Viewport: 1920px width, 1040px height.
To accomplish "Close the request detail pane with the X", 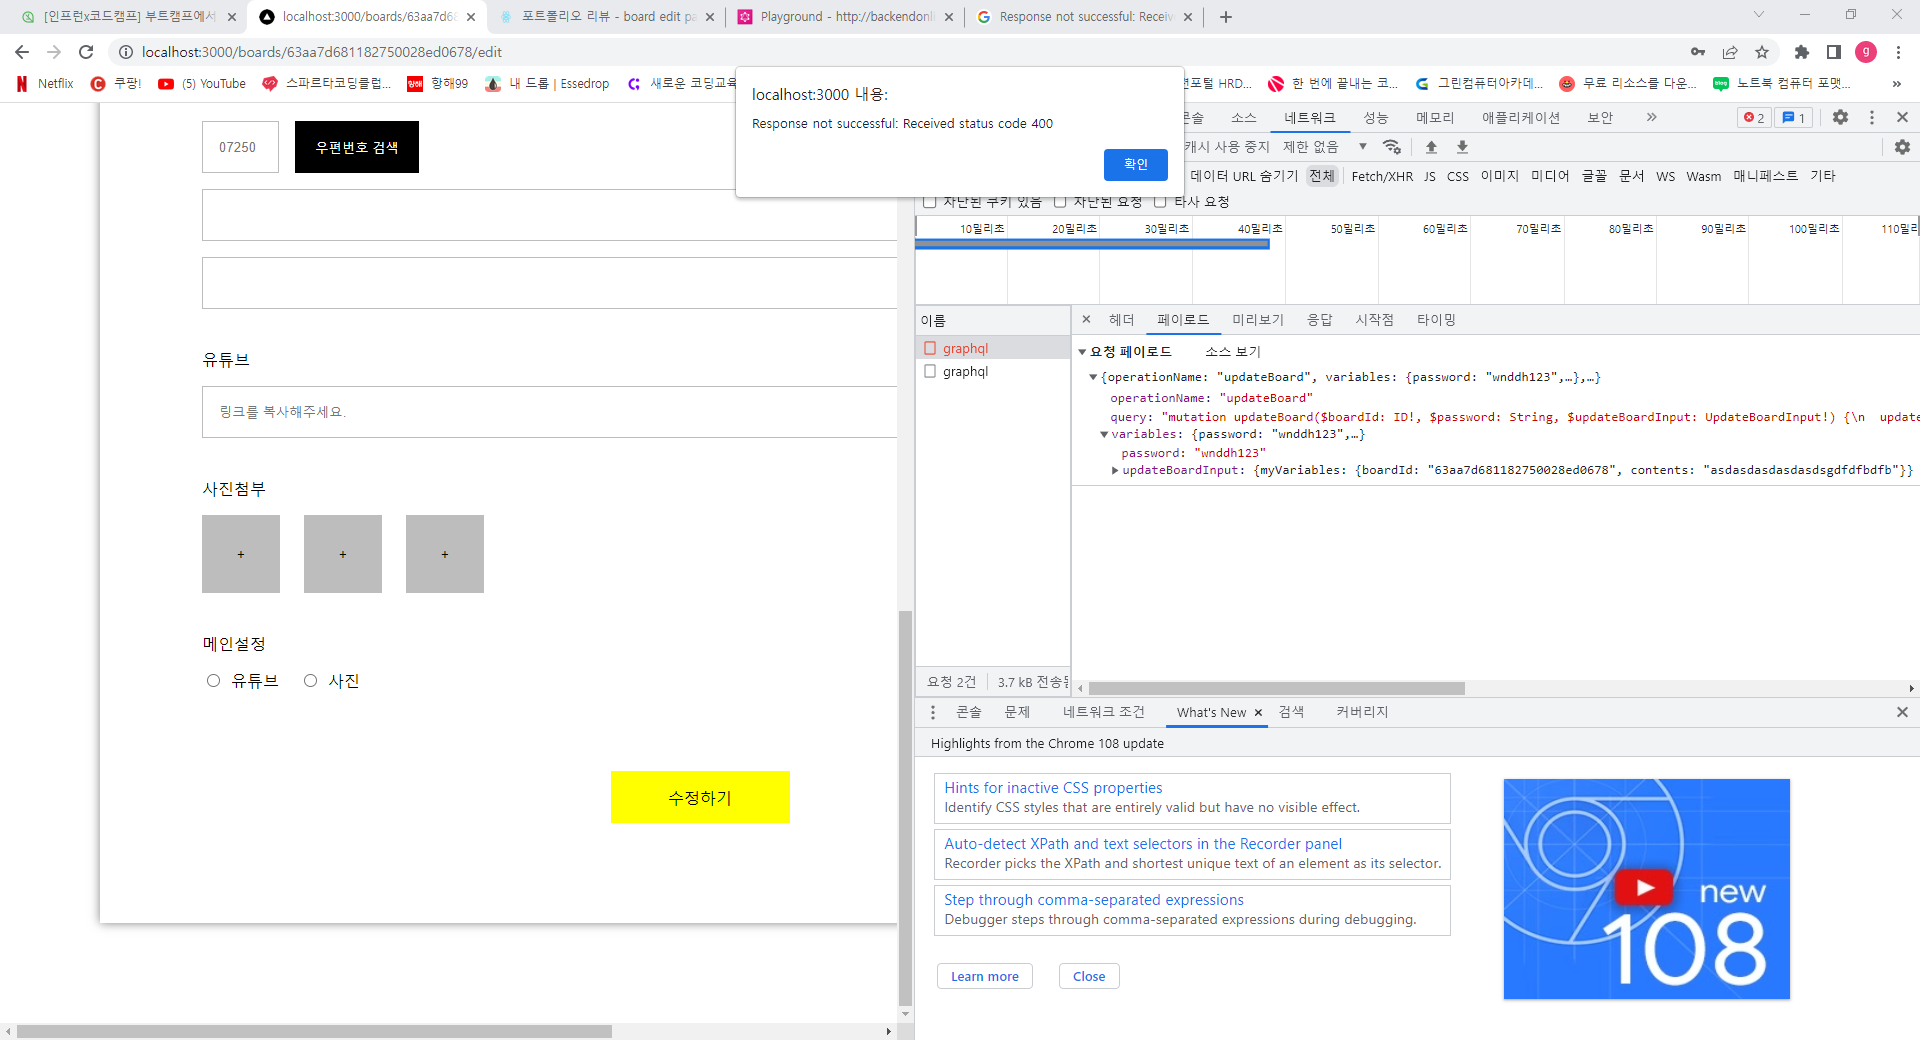I will point(1086,320).
